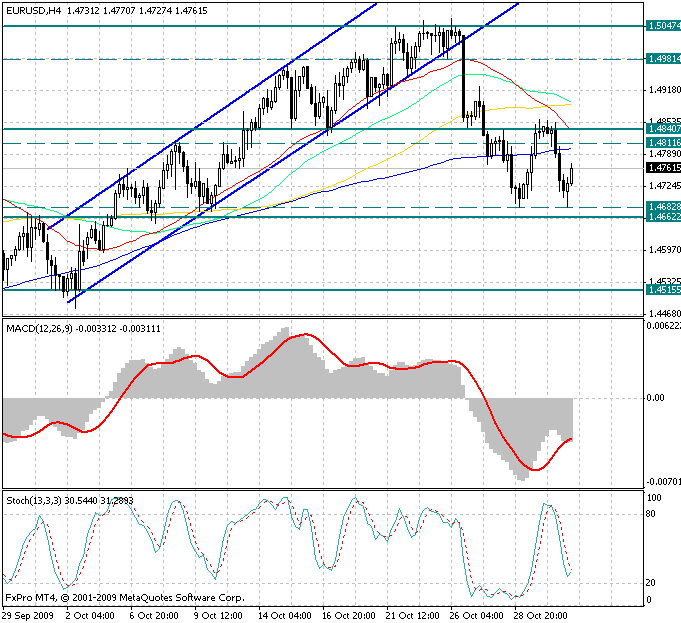
Task: Click the 29 Sep 2009 date label
Action: point(27,616)
